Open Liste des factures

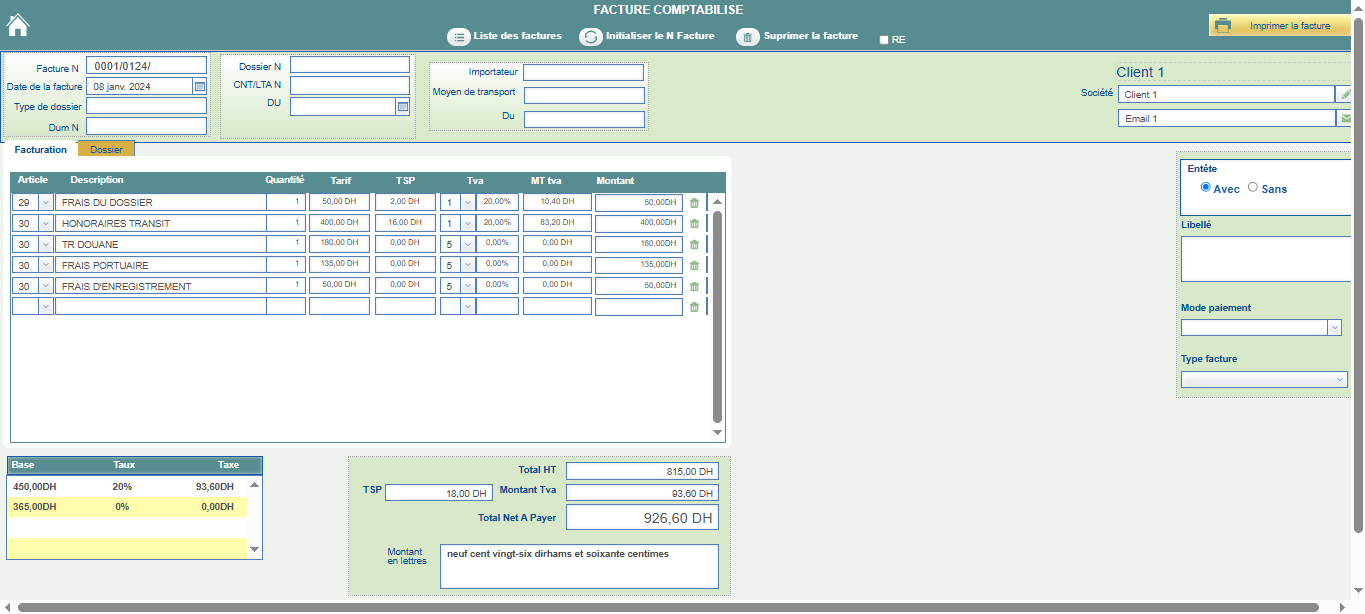click(504, 37)
